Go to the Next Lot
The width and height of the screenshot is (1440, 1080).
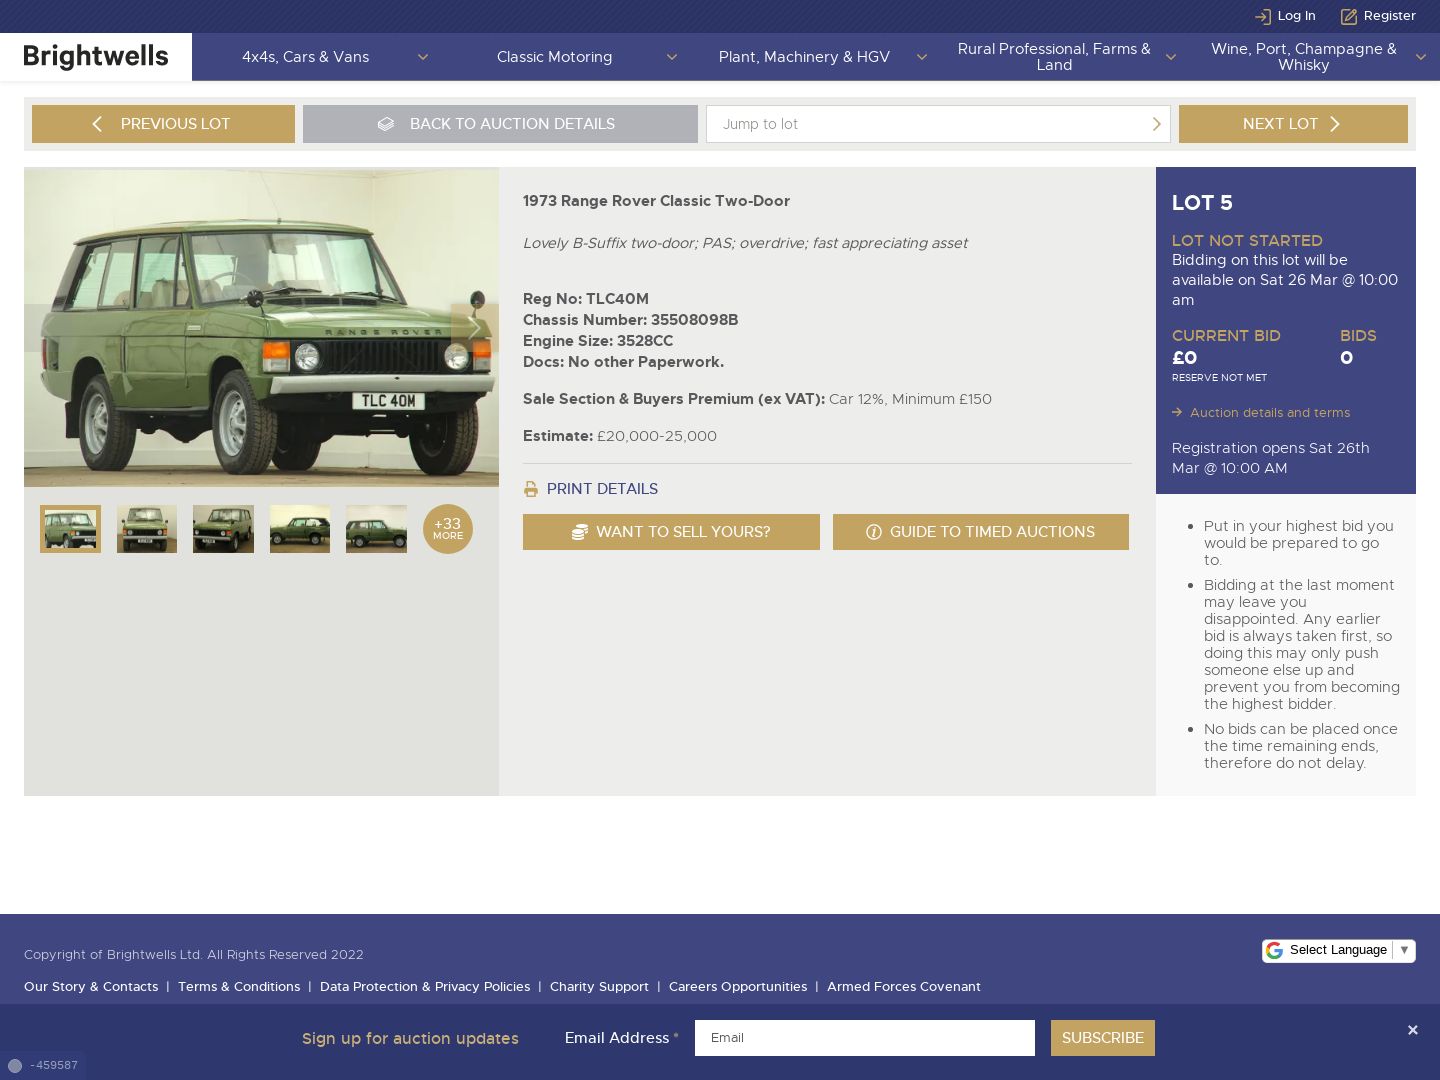(1293, 124)
